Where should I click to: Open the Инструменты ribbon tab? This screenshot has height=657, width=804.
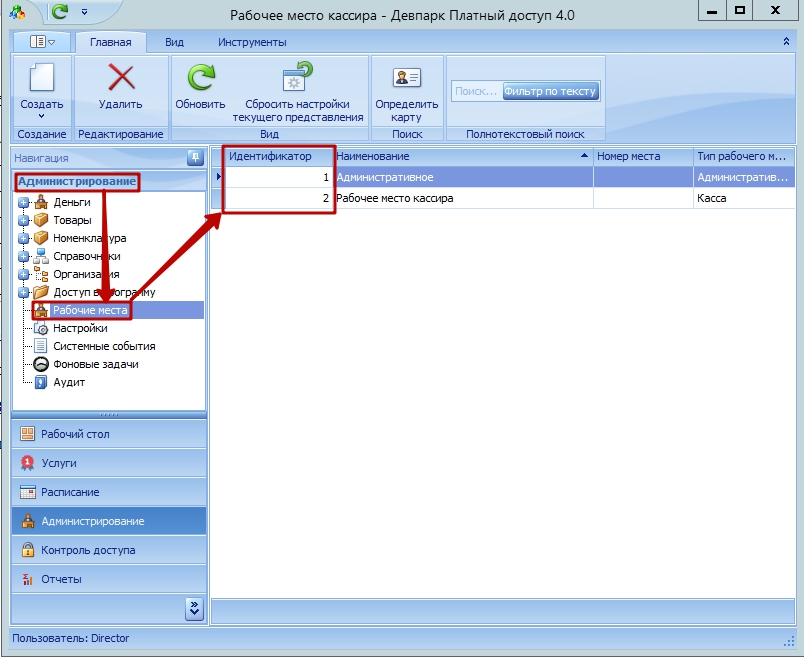(252, 42)
